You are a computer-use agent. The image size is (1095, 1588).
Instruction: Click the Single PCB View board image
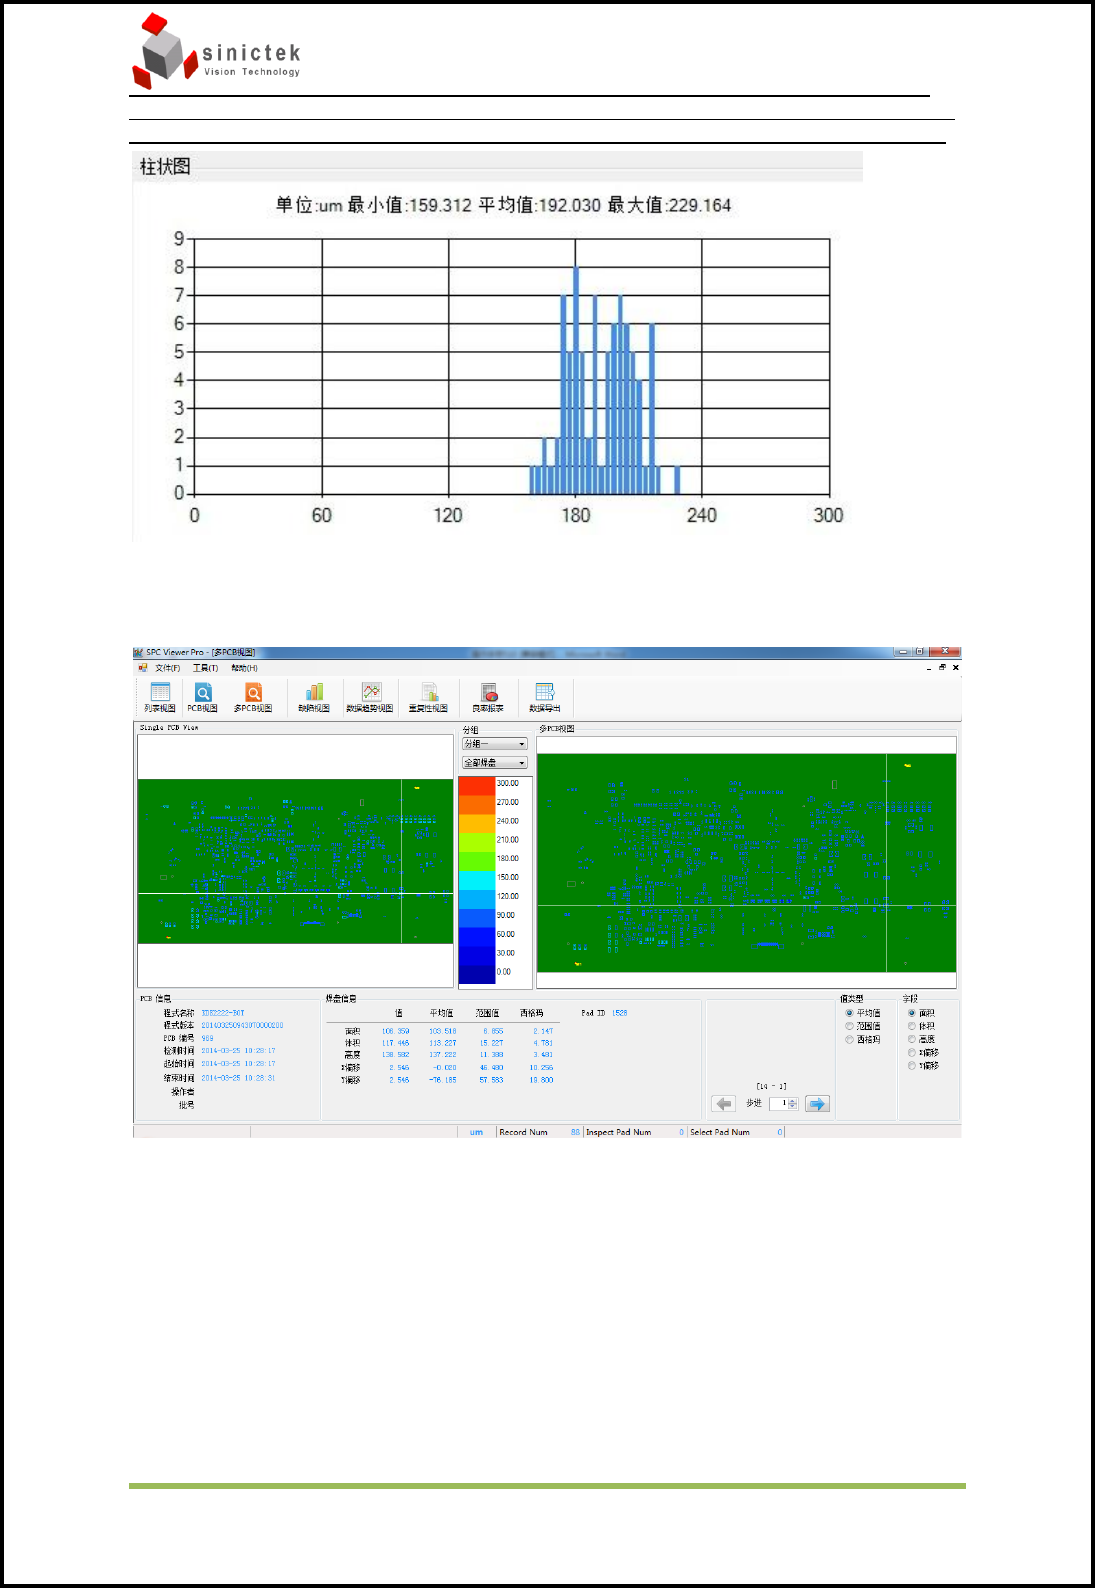click(295, 861)
